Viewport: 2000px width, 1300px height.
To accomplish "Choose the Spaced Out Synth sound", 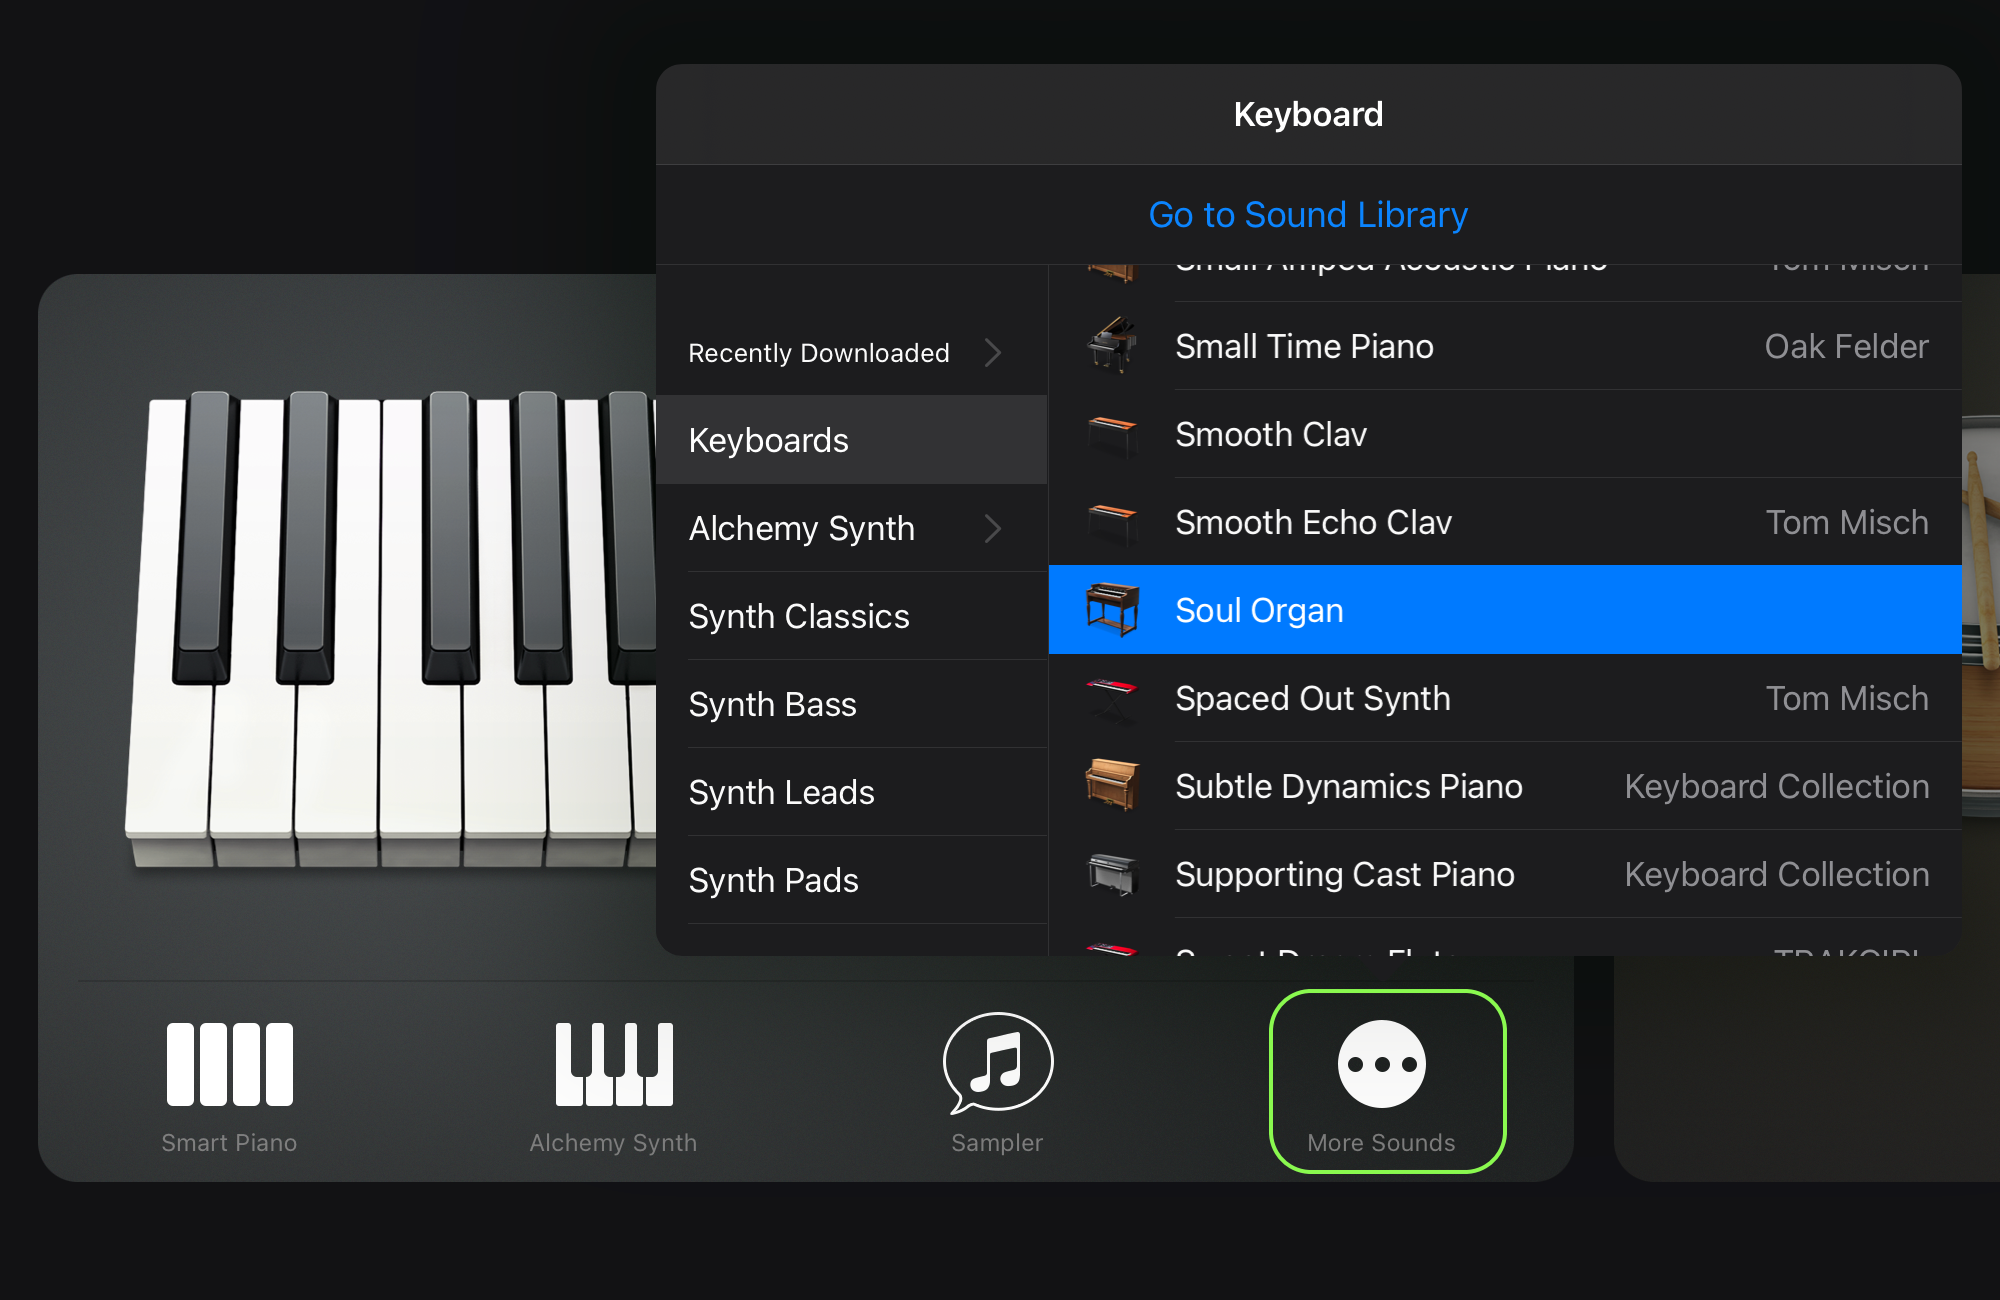I will 1505,698.
